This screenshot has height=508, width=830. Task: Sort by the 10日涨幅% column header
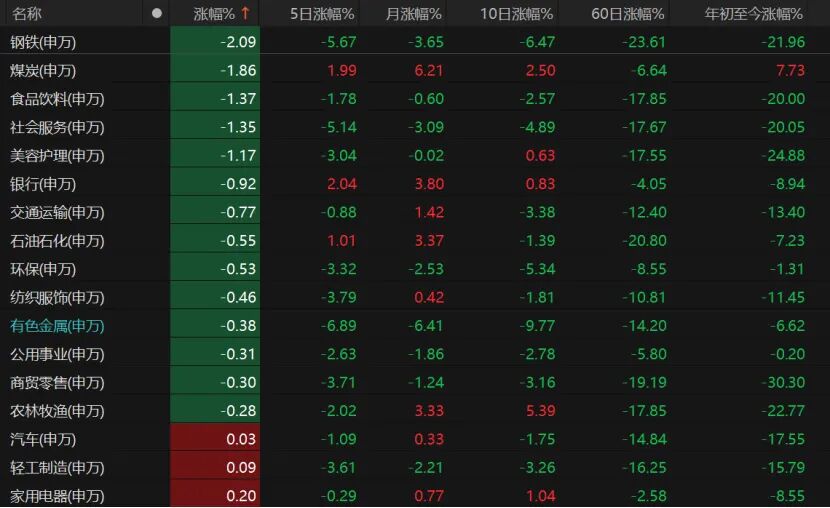tap(516, 14)
